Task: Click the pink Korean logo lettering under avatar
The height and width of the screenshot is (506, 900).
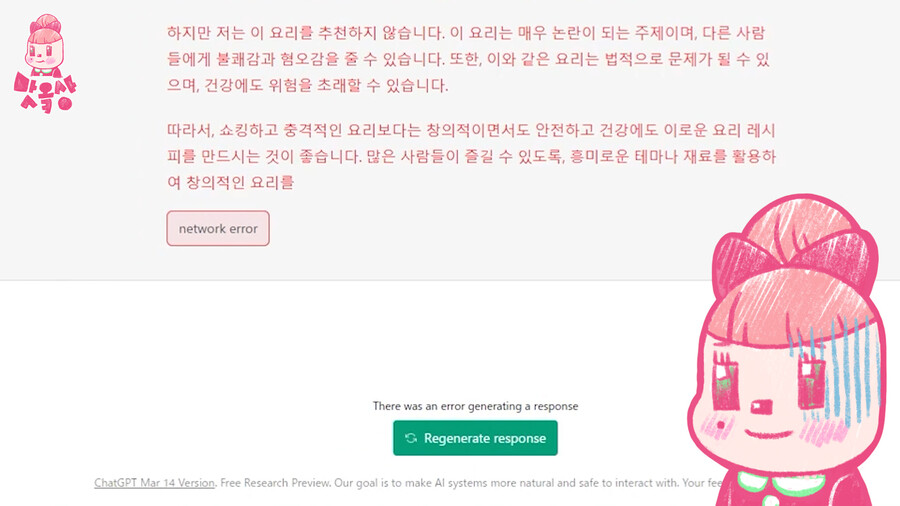Action: click(45, 93)
